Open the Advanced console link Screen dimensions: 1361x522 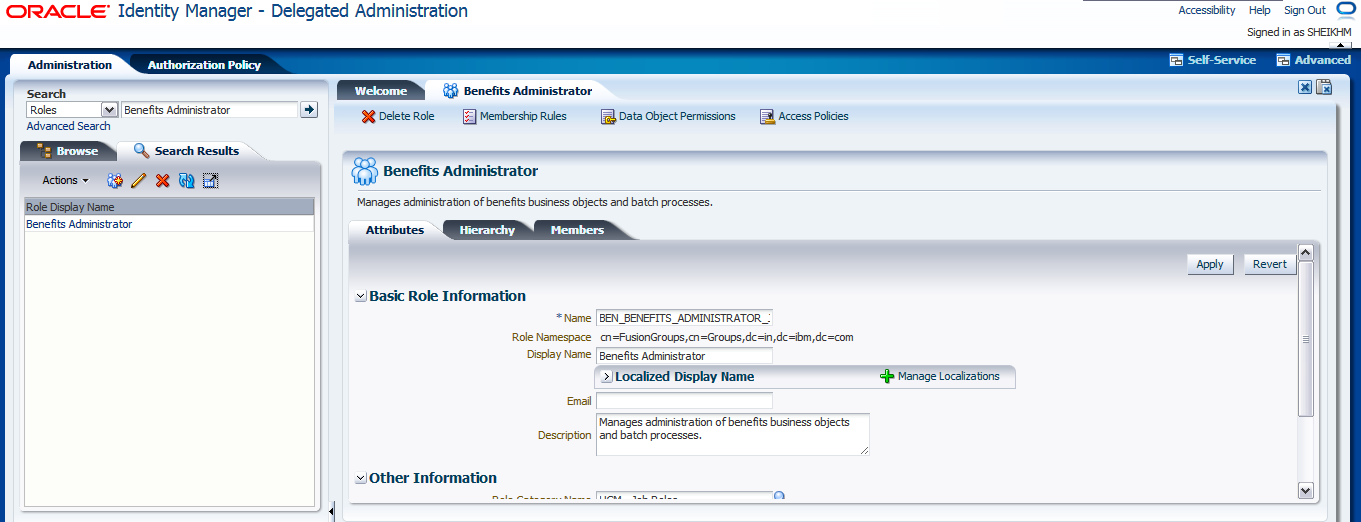(1314, 60)
